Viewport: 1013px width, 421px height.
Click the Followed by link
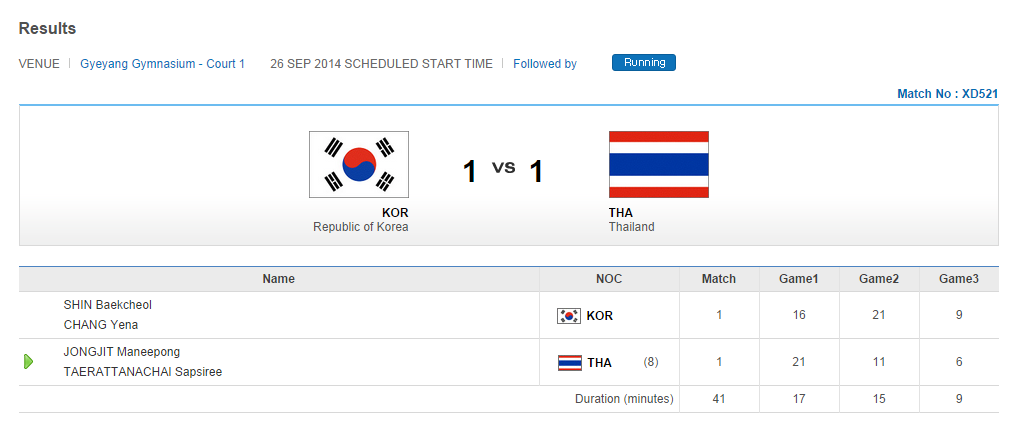click(545, 64)
